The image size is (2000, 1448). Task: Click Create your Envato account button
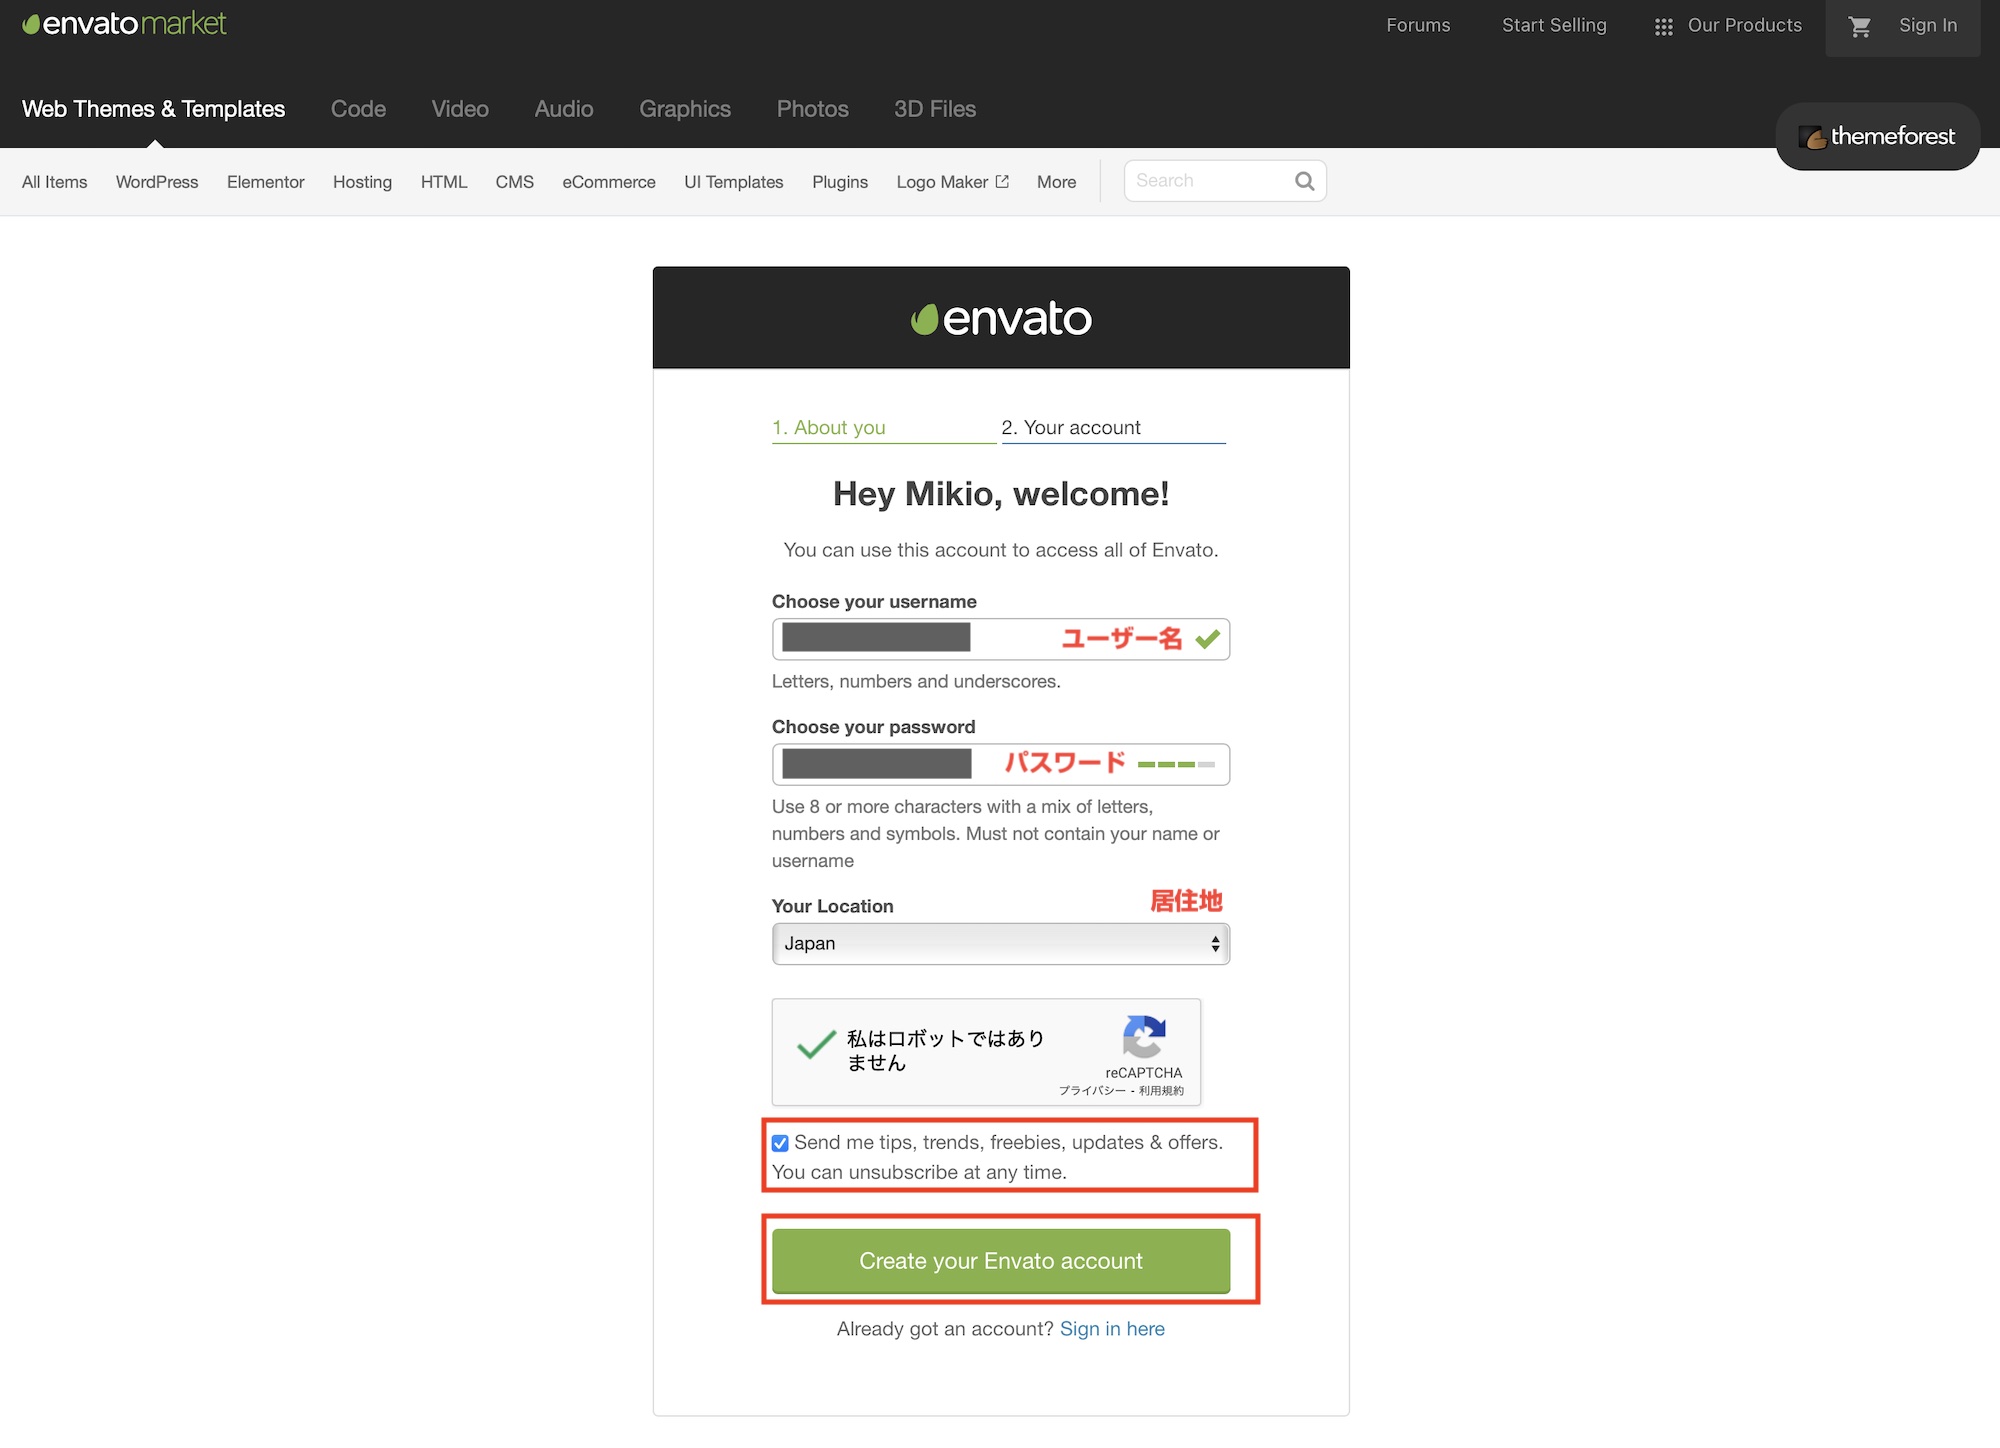pos(1001,1261)
